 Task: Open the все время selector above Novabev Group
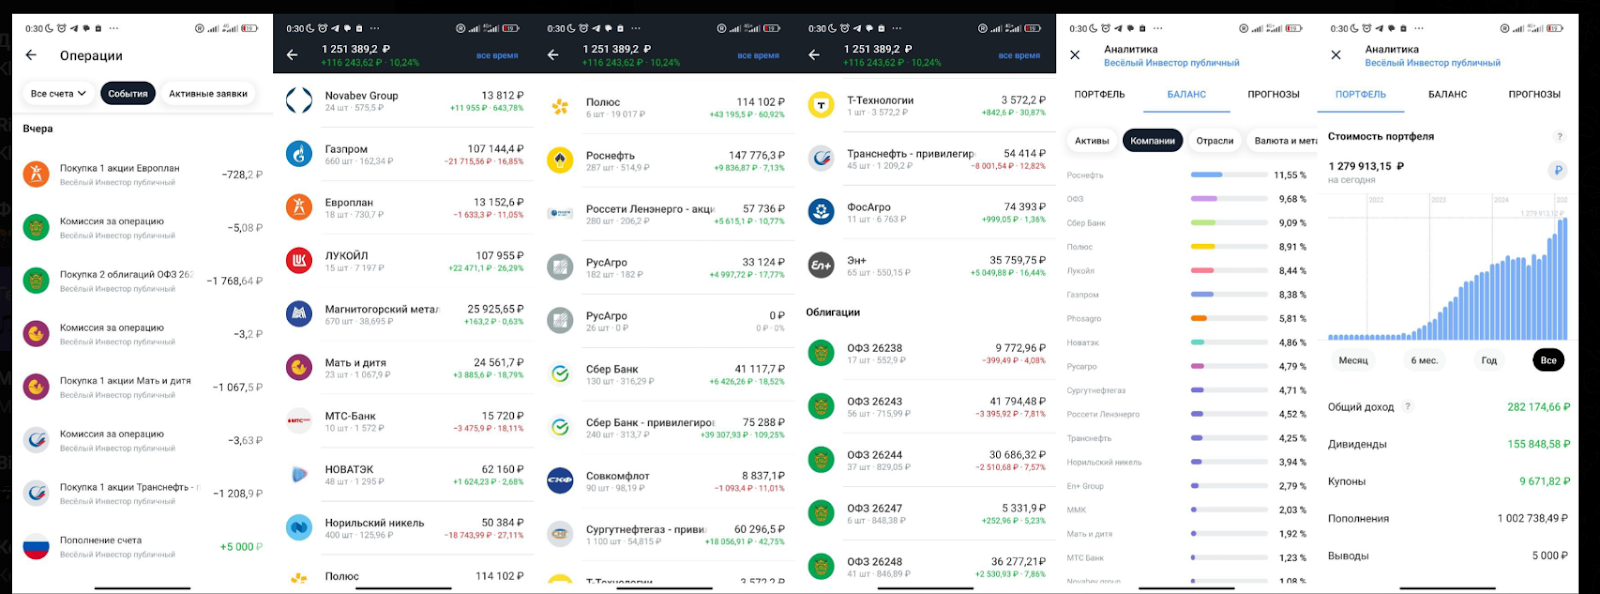click(497, 56)
